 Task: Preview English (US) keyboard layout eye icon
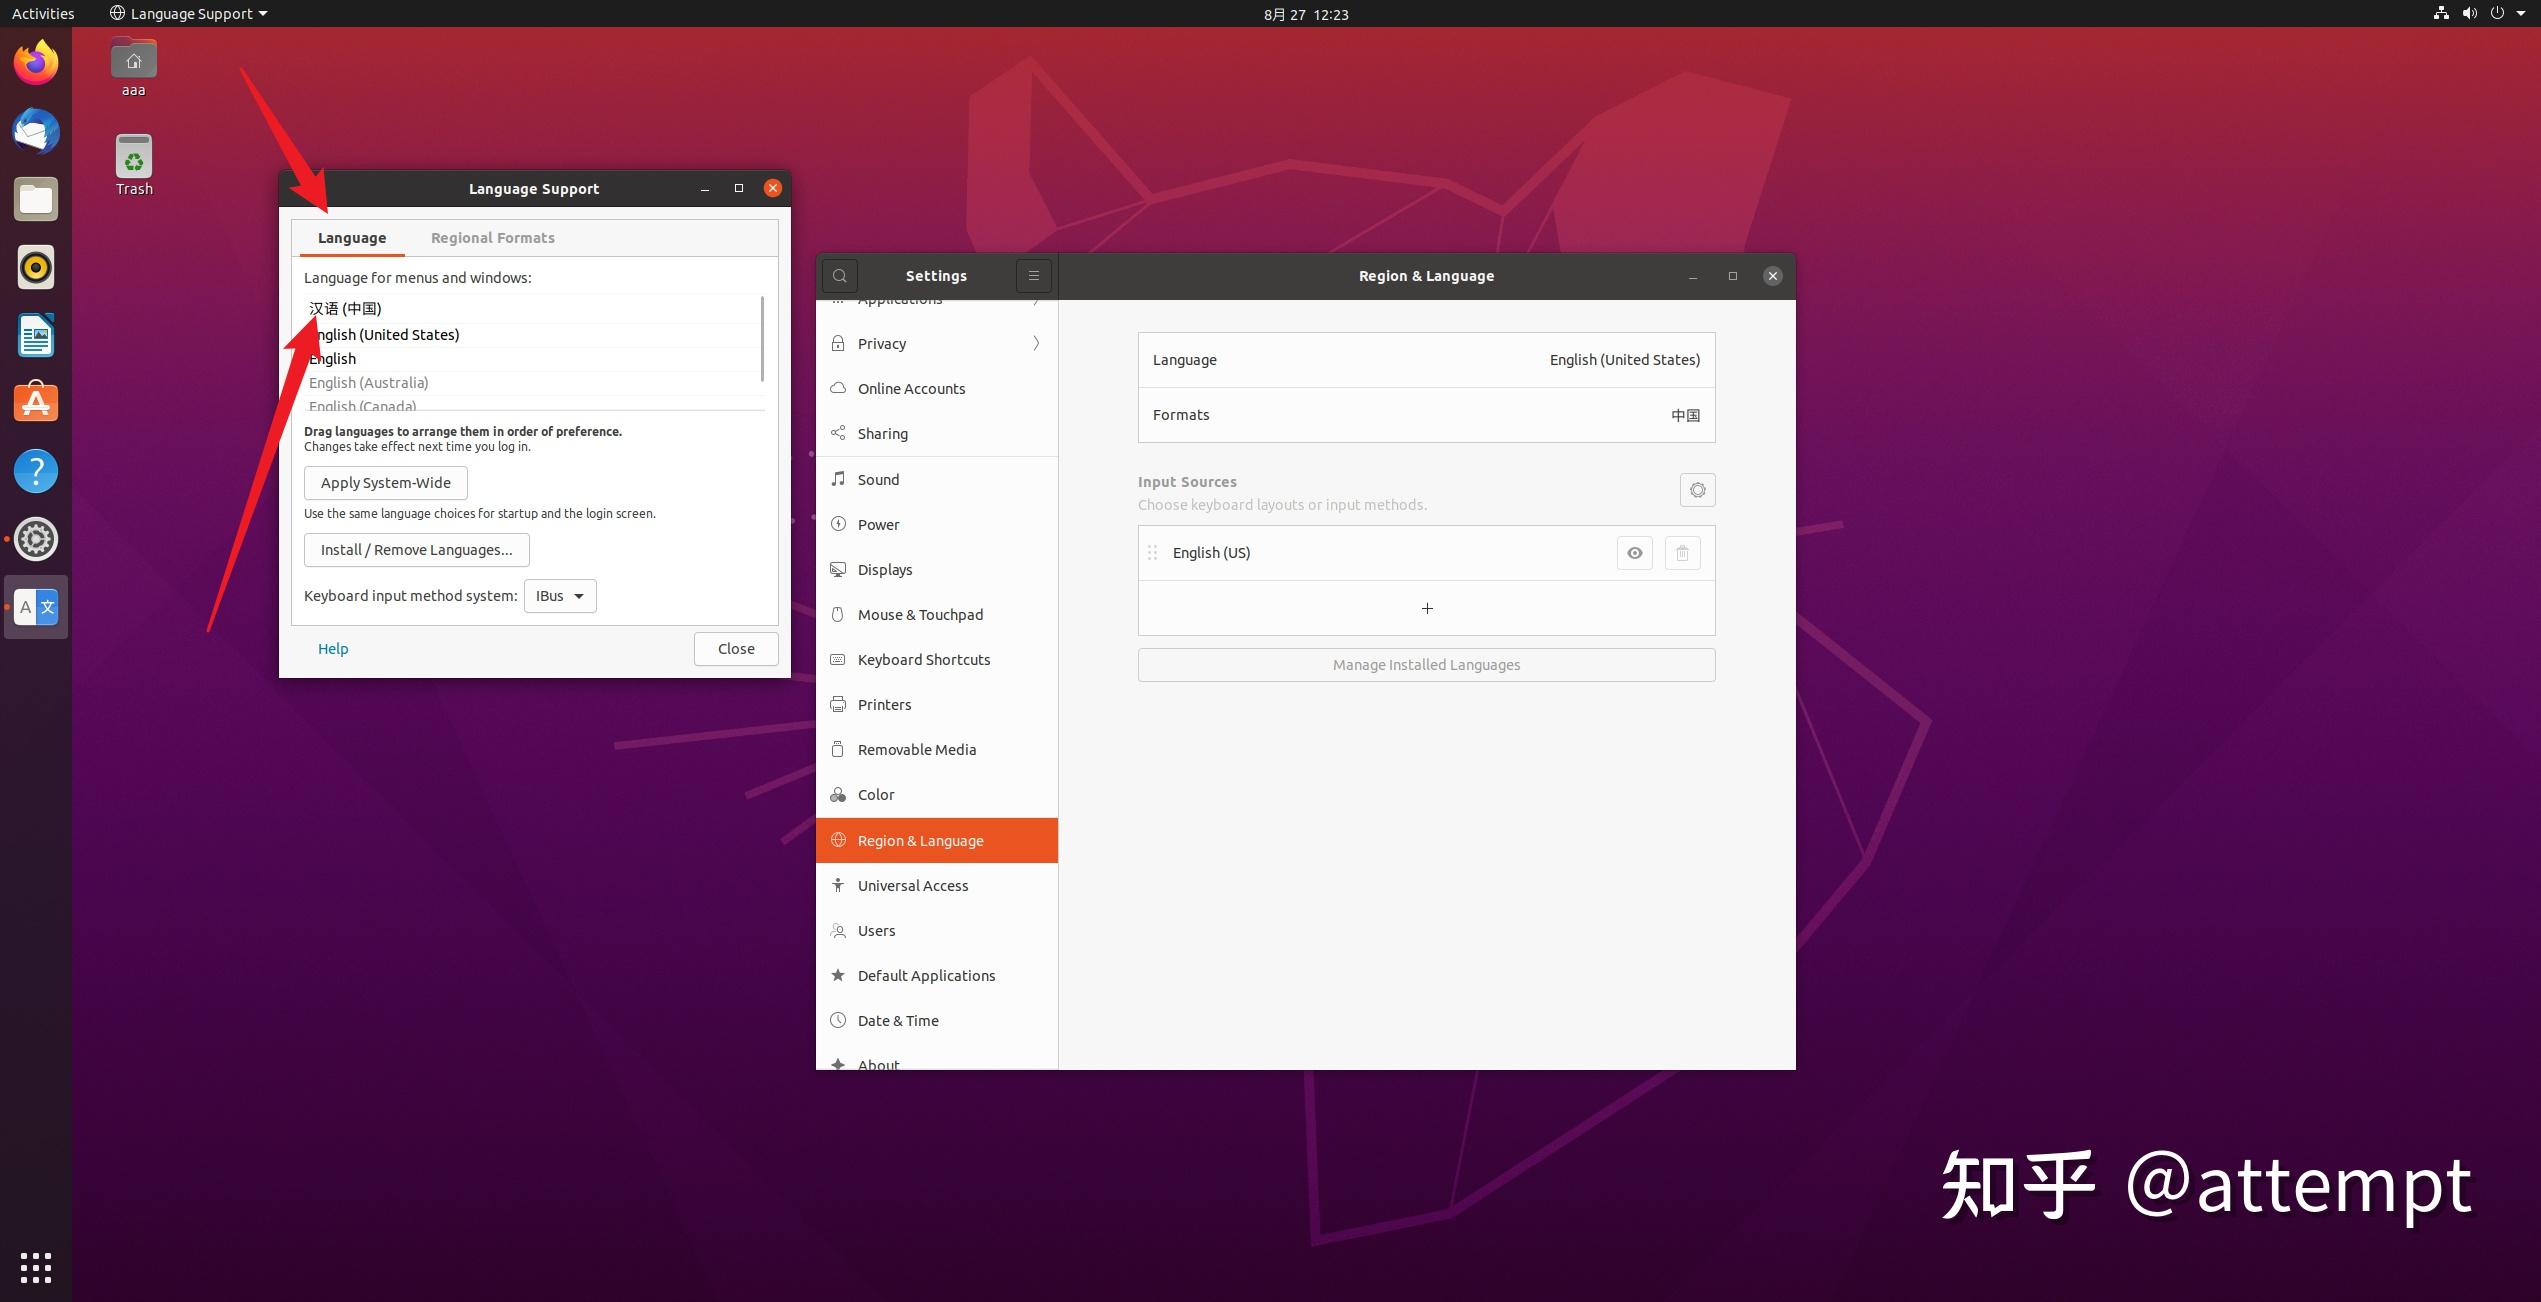coord(1634,553)
